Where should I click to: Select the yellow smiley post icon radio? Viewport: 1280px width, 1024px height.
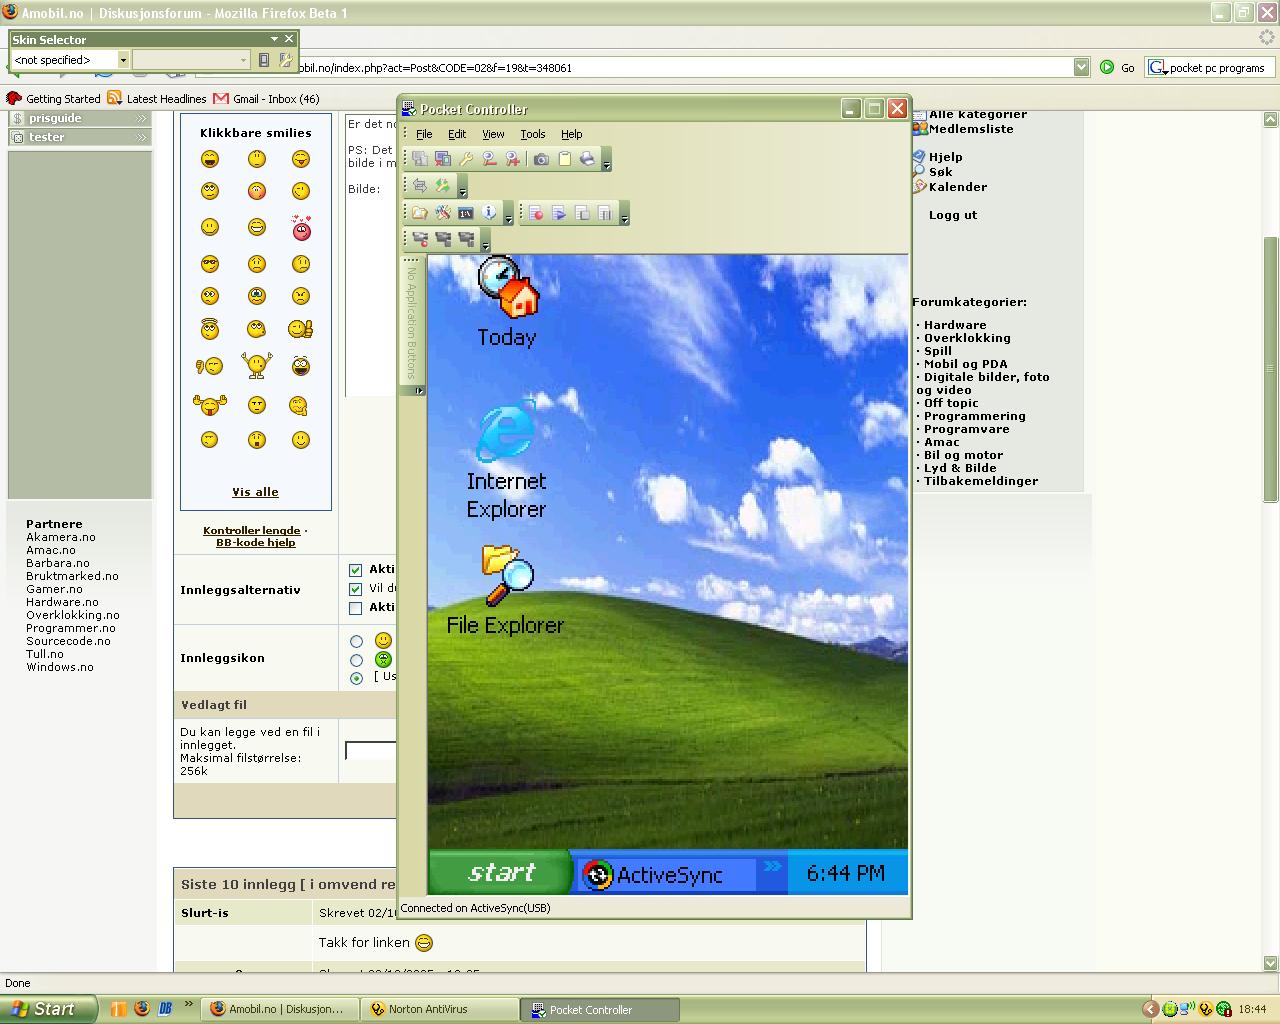(356, 641)
